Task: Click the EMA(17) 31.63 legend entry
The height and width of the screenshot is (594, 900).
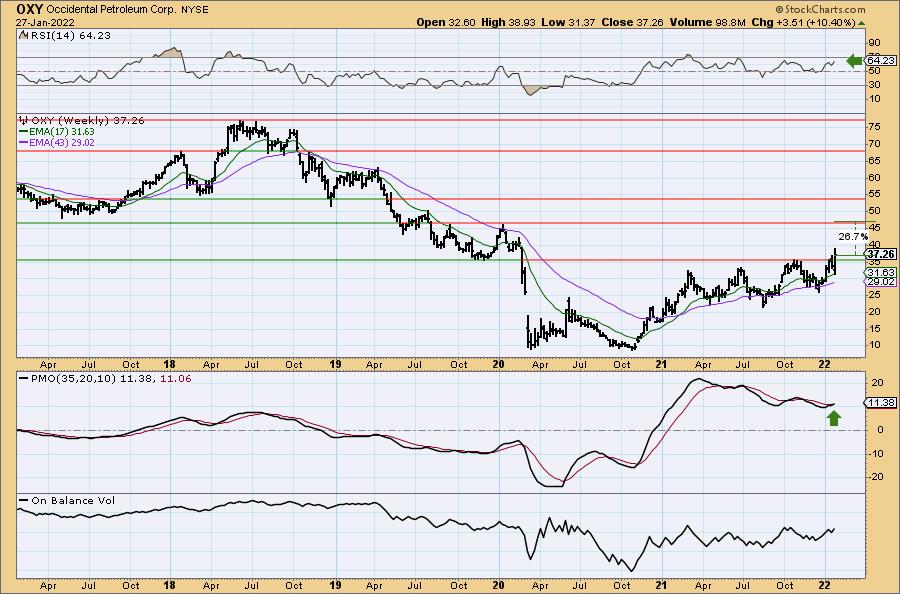Action: coord(61,131)
